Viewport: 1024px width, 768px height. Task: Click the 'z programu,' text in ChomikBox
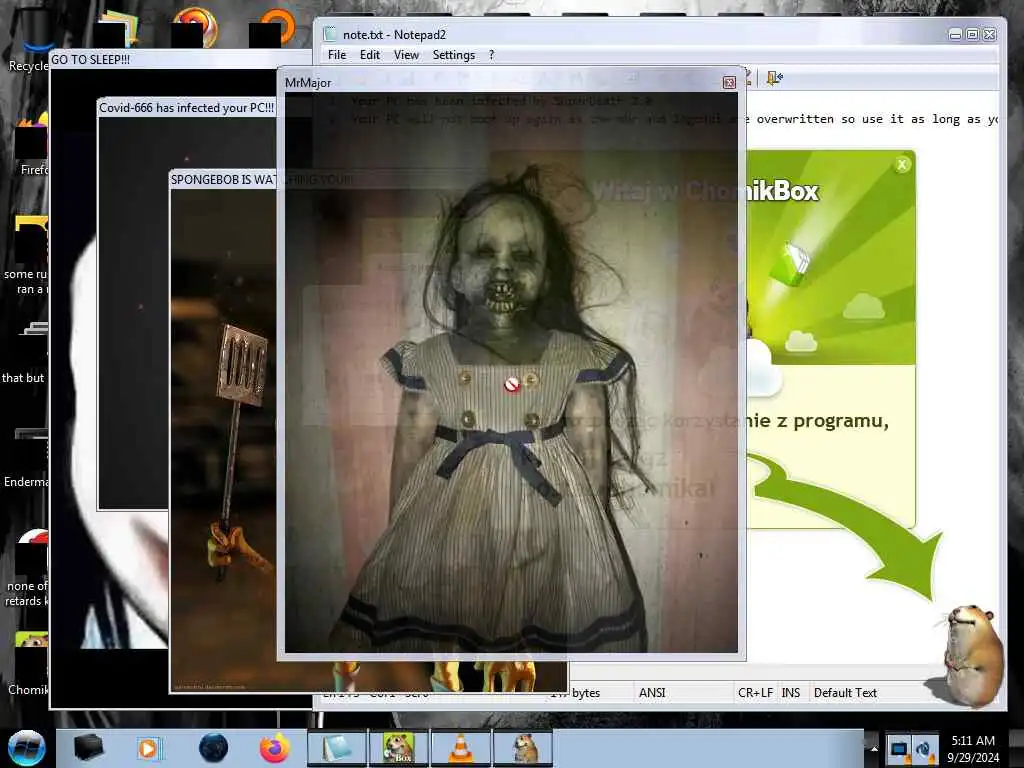pos(833,421)
